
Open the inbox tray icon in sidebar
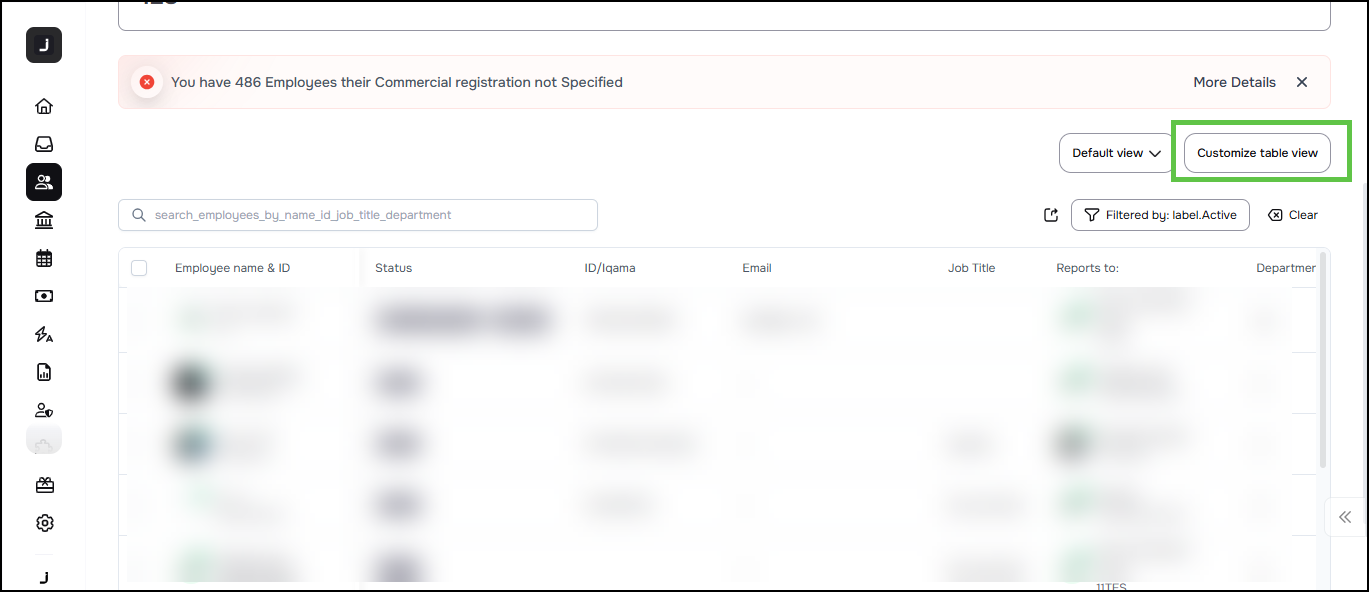(44, 144)
